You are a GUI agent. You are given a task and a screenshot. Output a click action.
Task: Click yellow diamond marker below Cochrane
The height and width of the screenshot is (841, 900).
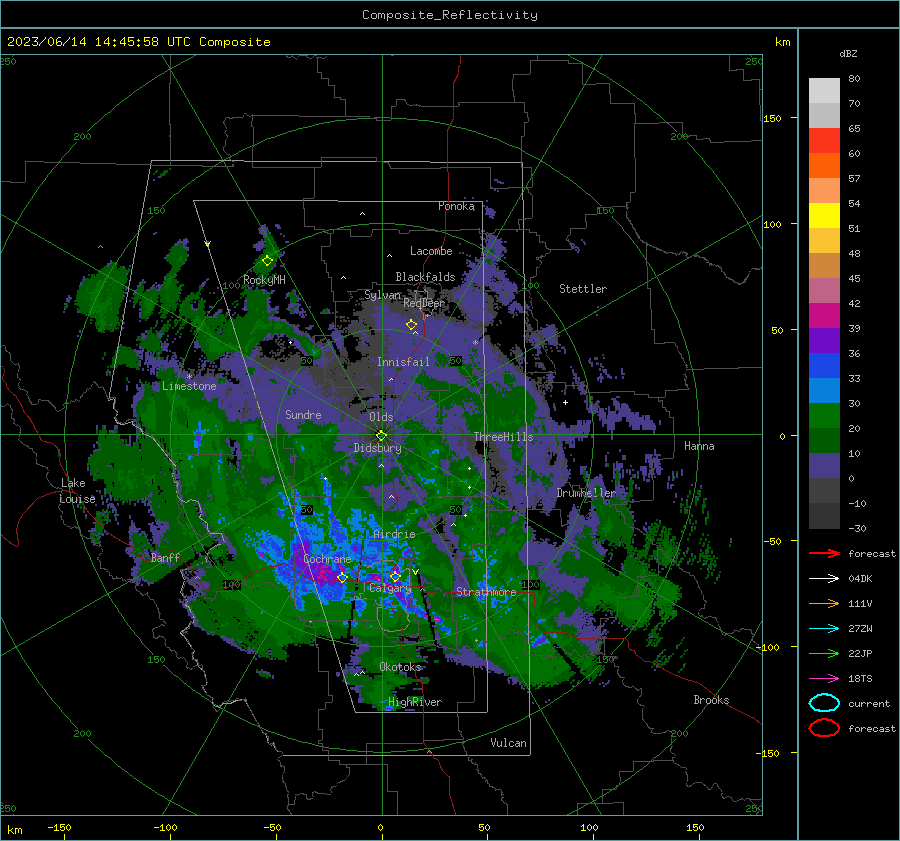click(343, 577)
